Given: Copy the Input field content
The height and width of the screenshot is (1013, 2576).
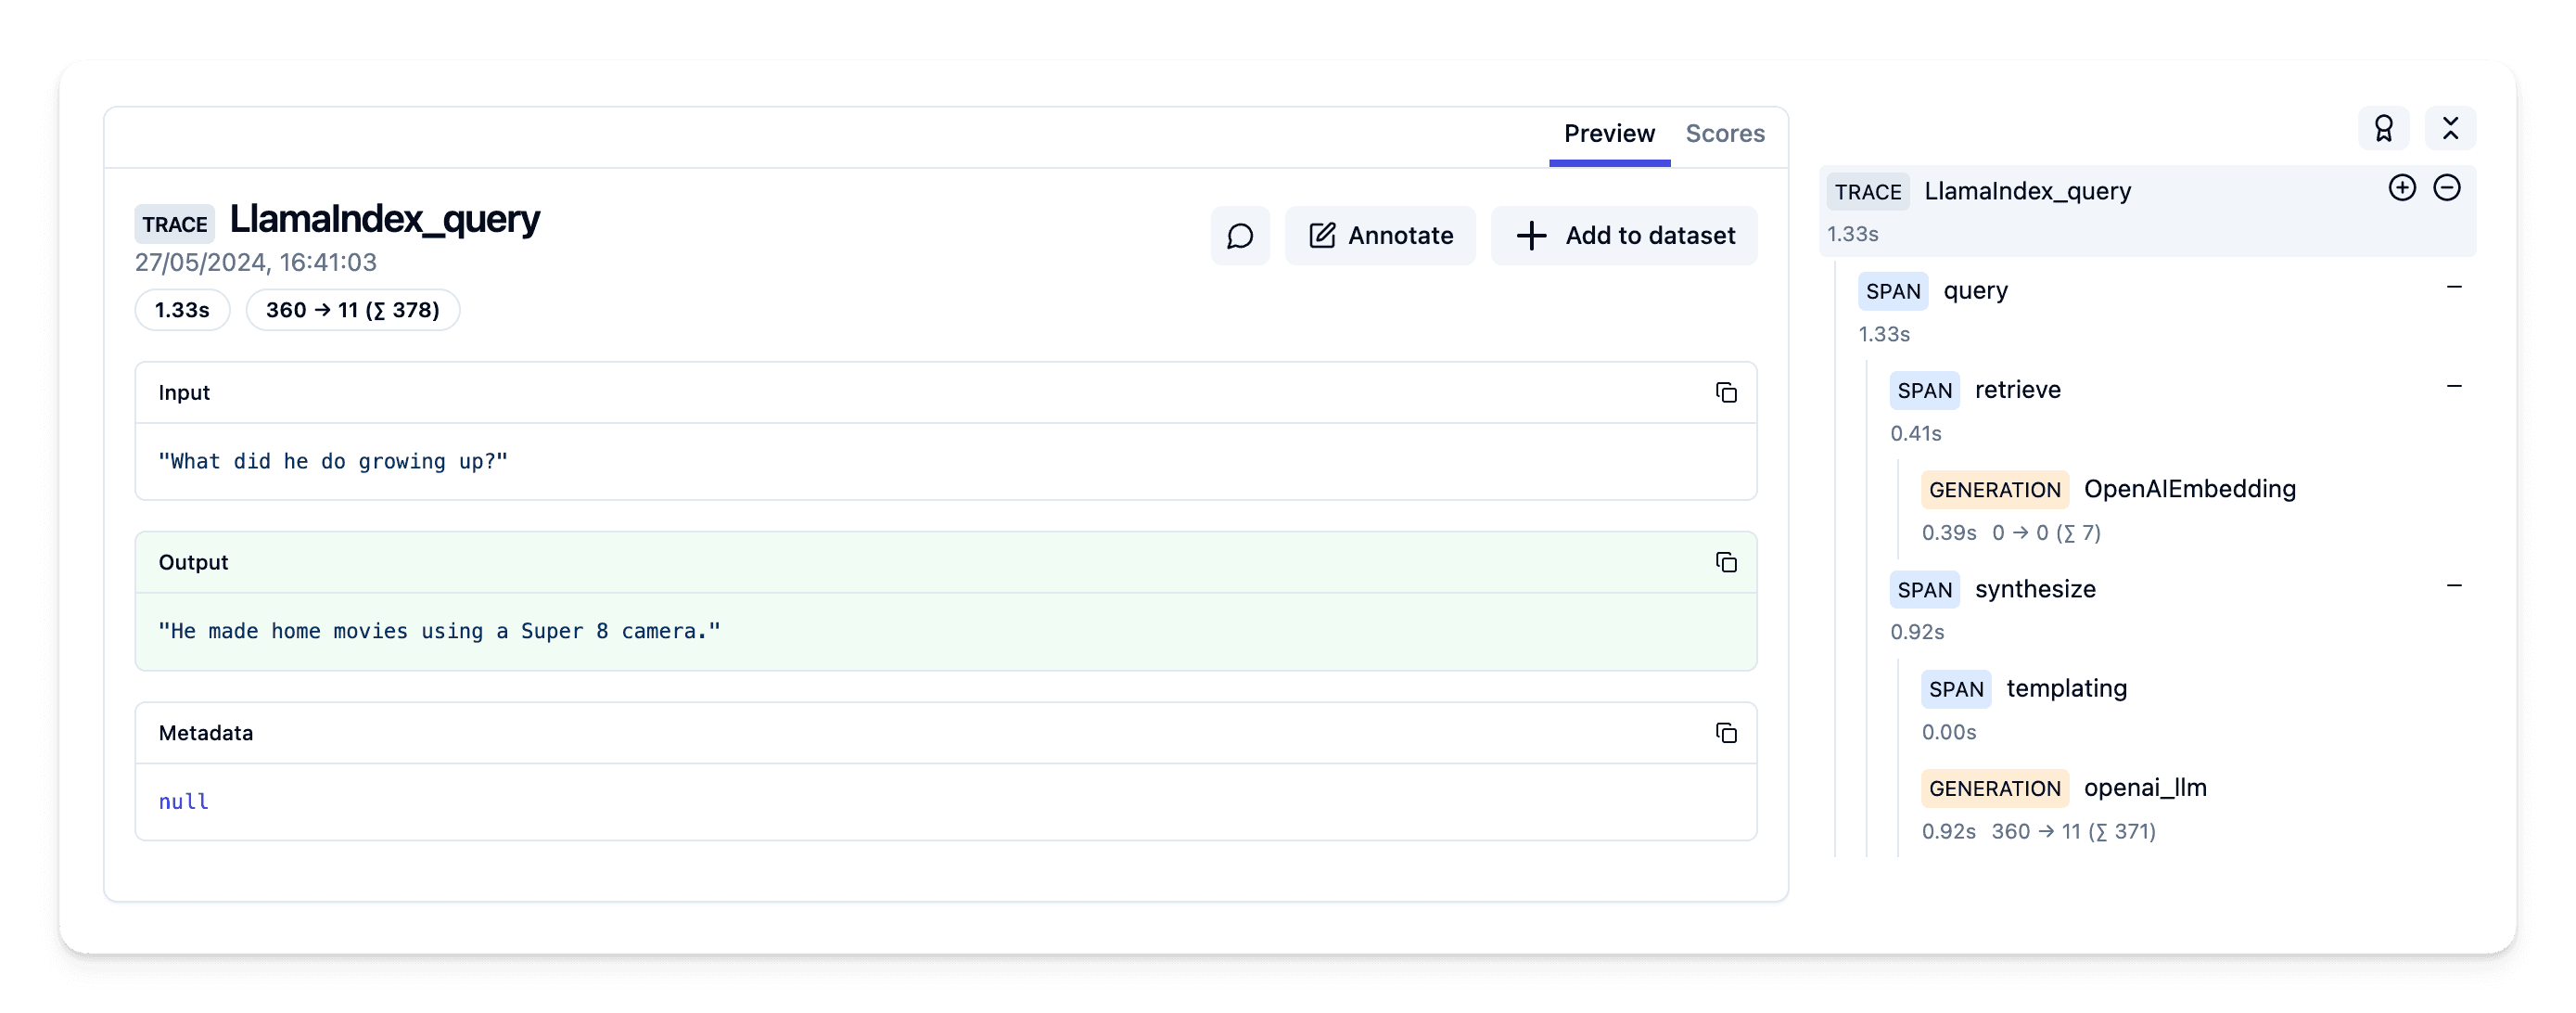Looking at the screenshot, I should pos(1727,392).
